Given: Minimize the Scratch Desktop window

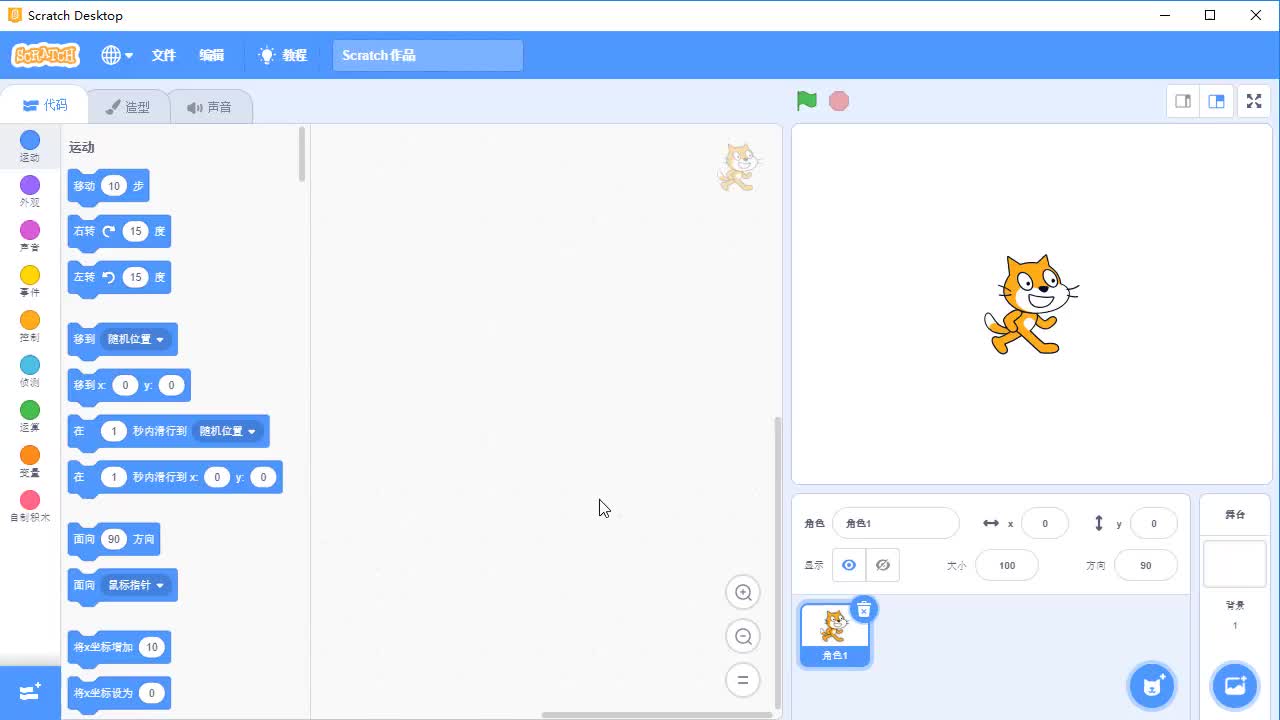Looking at the screenshot, I should [1164, 15].
